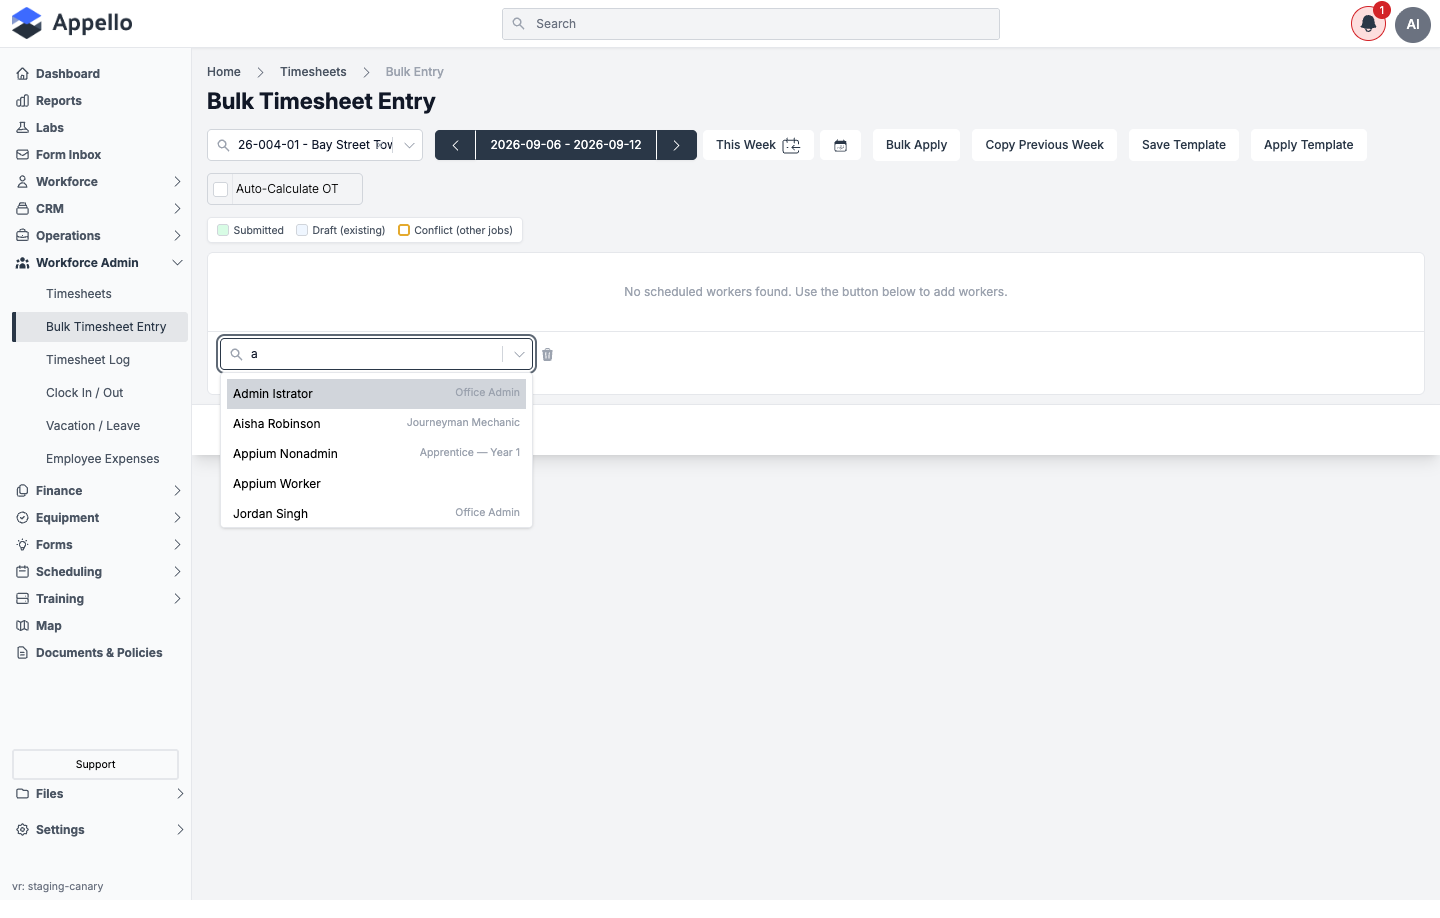The height and width of the screenshot is (918, 1440).
Task: Open the AI user avatar menu
Action: point(1413,24)
